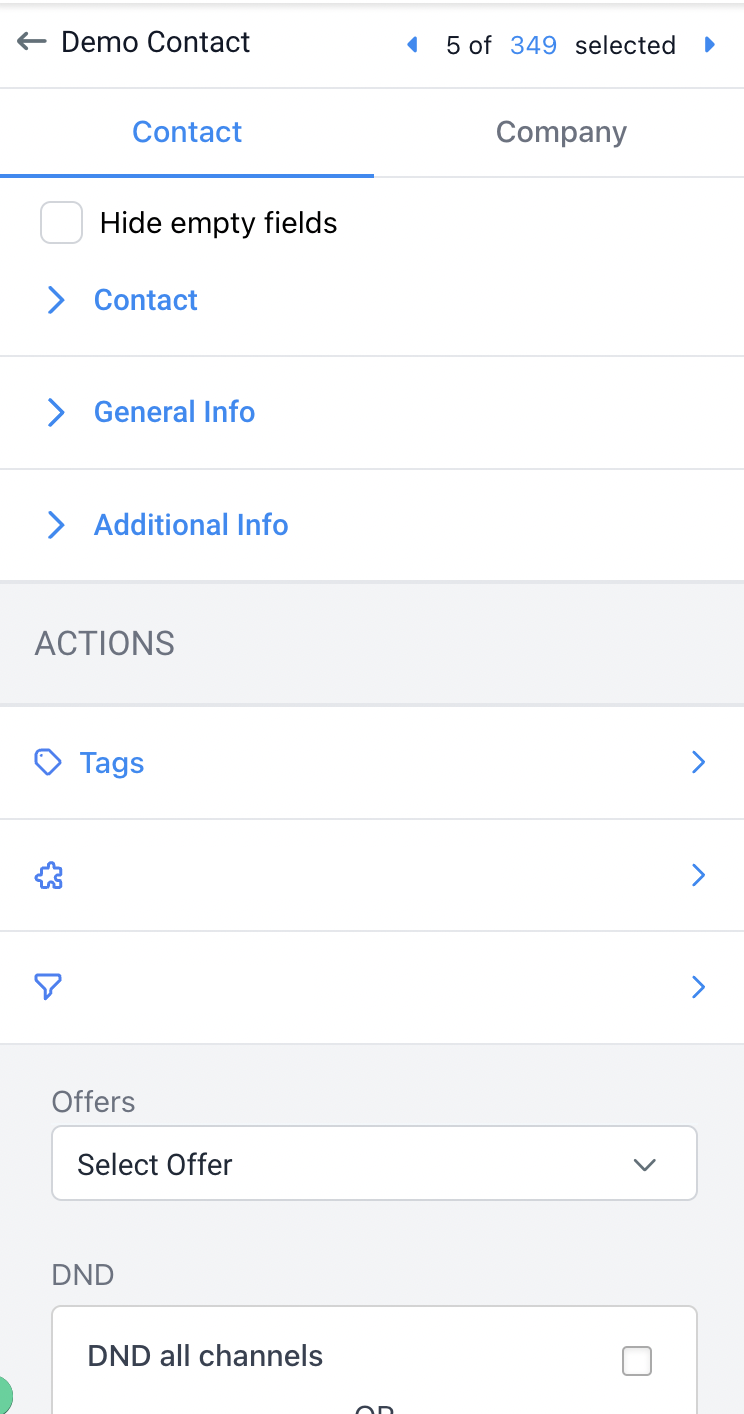Open the Tags action row

point(111,762)
